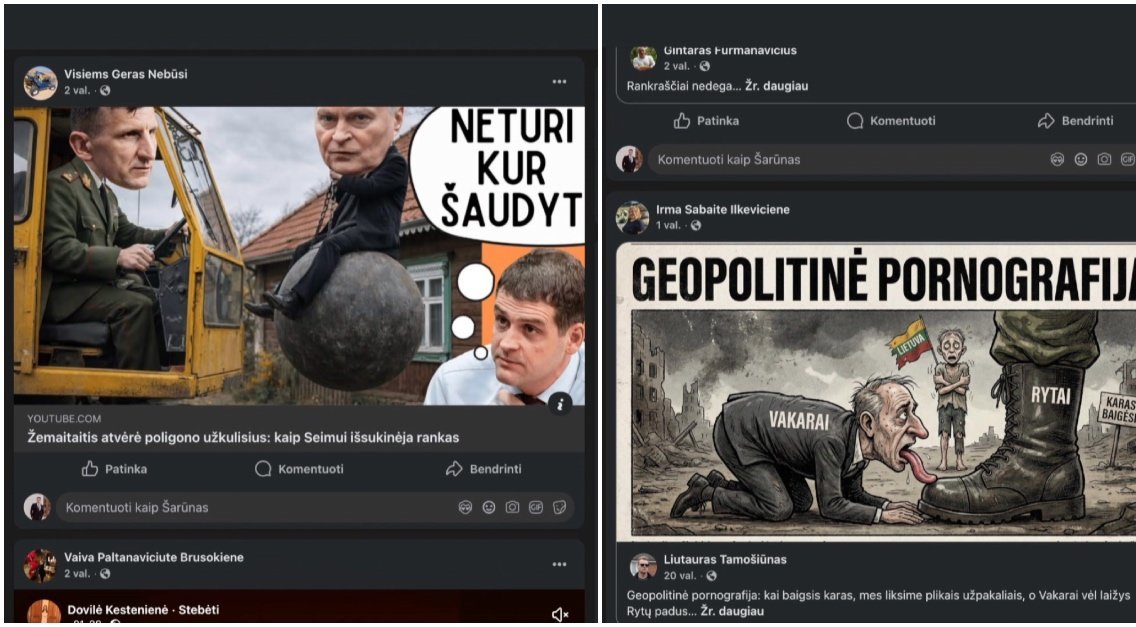Click Bendrinti under Gintaras Furmanavicius post
The height and width of the screenshot is (627, 1136).
coord(1076,121)
